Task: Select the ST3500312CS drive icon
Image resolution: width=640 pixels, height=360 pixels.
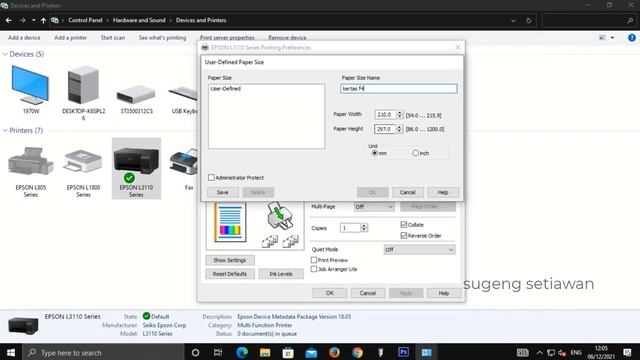Action: point(136,94)
